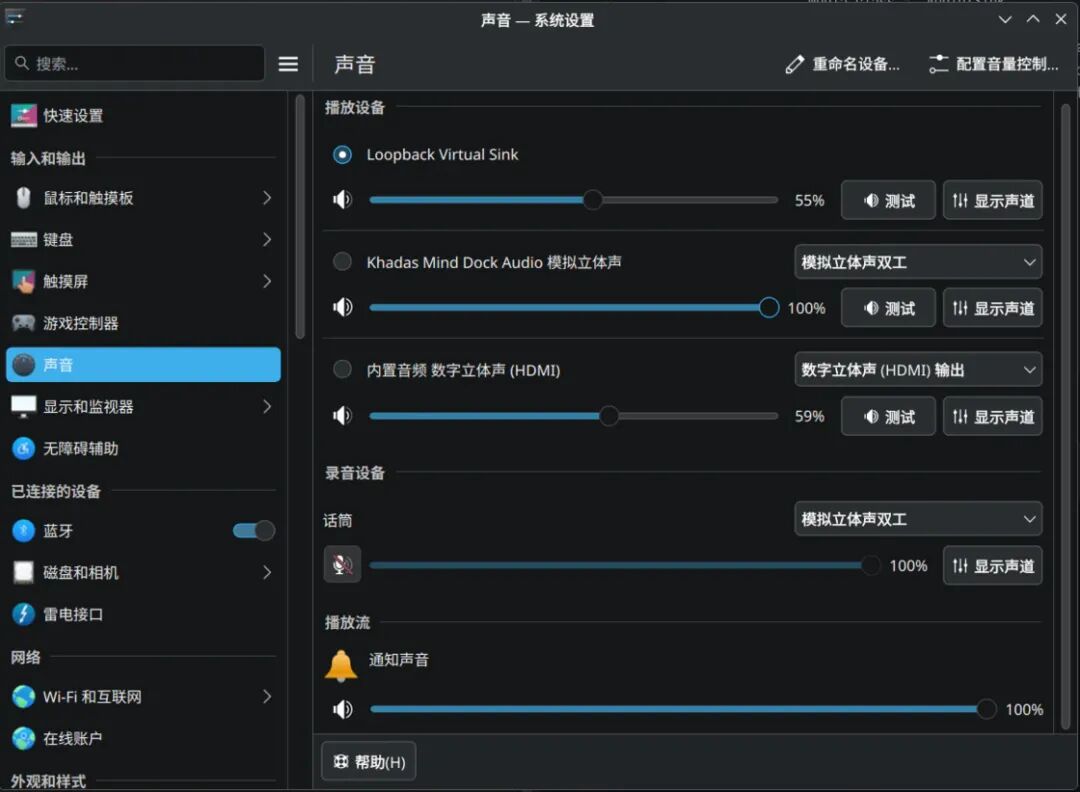Open 磁盘和相机 settings category
The width and height of the screenshot is (1080, 792).
pyautogui.click(x=143, y=572)
